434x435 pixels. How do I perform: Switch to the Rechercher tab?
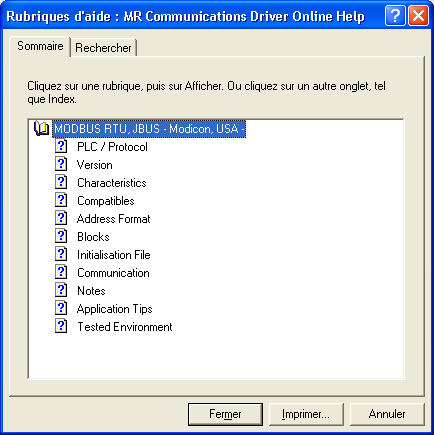(103, 48)
